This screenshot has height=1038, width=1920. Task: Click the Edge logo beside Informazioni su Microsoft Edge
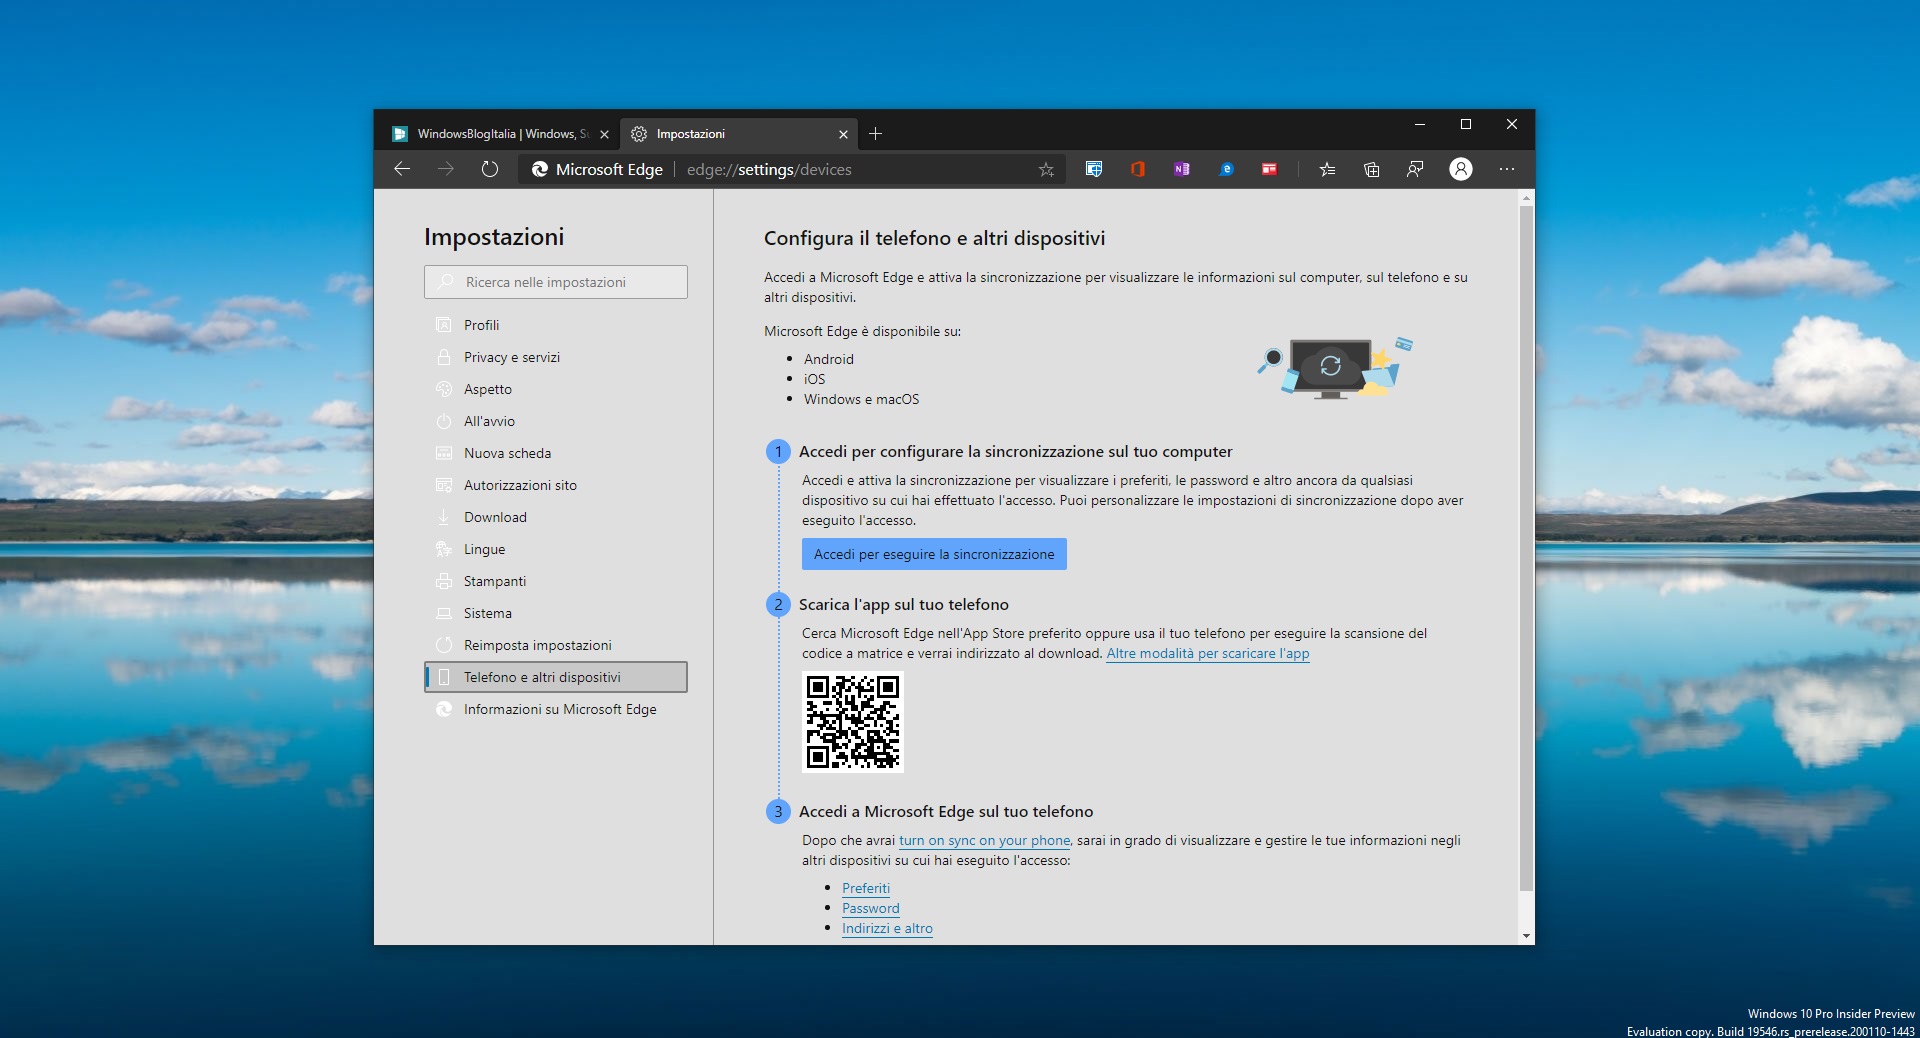click(444, 709)
